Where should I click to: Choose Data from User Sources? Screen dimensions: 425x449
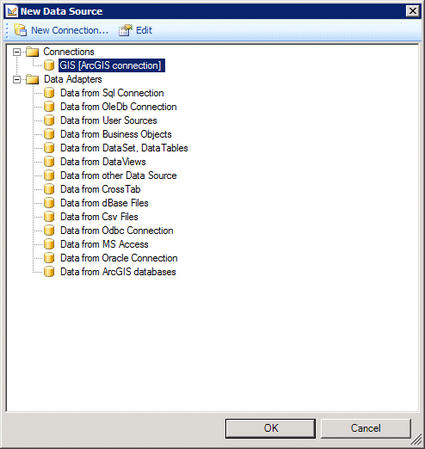click(x=109, y=120)
